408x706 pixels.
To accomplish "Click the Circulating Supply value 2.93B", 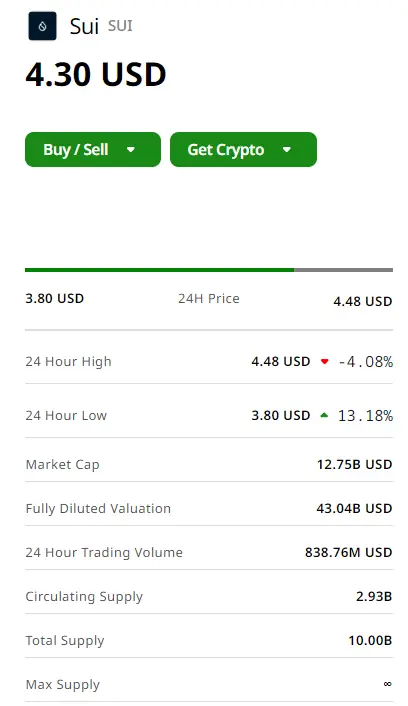I will click(x=374, y=597).
